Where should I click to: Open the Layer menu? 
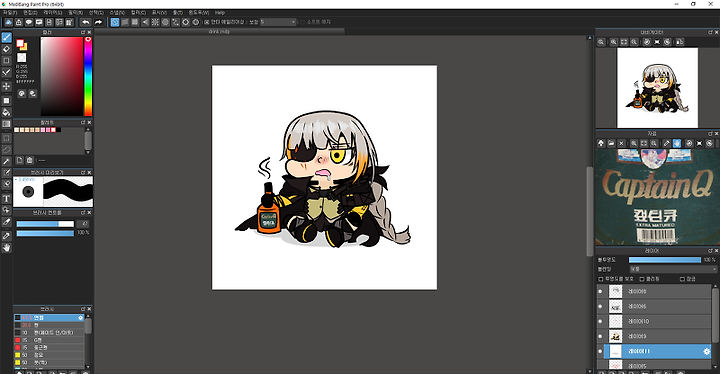pyautogui.click(x=52, y=13)
